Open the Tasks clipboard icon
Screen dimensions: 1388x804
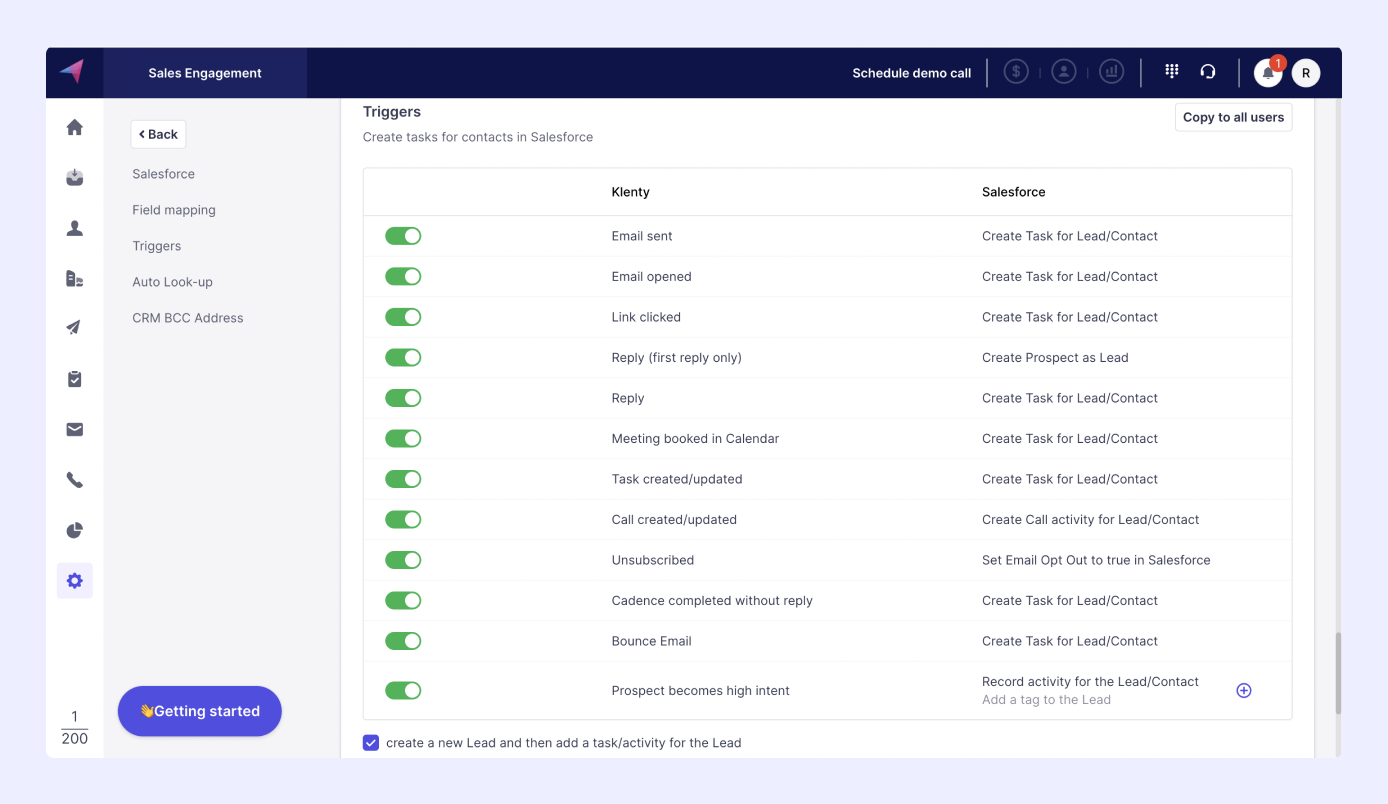74,378
